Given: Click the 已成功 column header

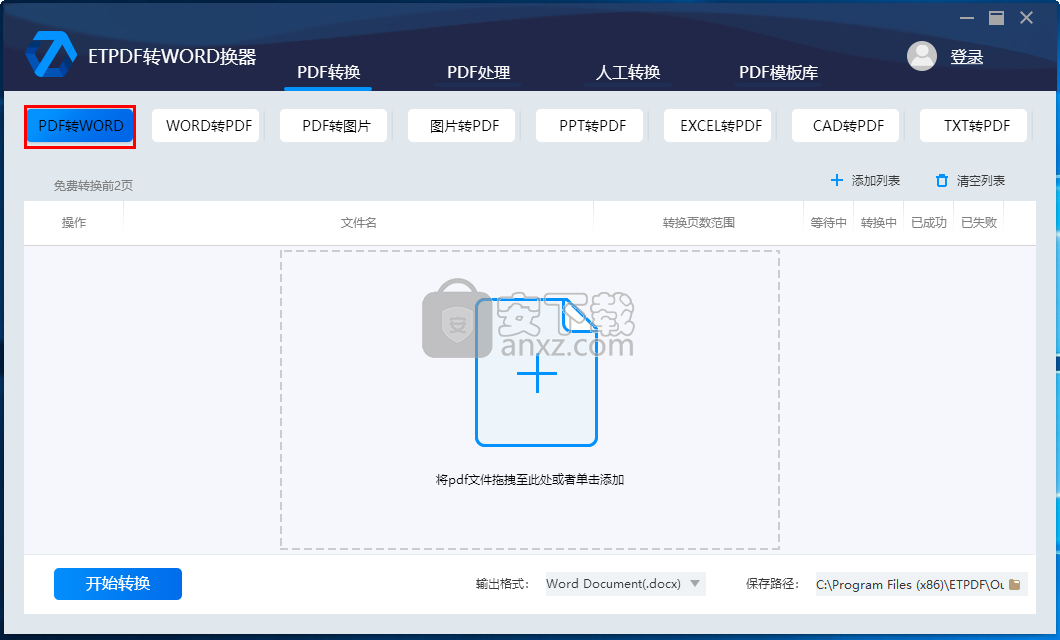Looking at the screenshot, I should [929, 223].
